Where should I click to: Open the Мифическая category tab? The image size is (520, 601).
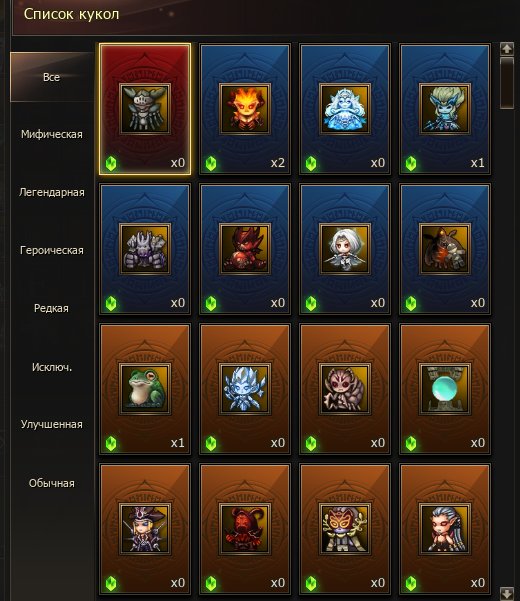[x=52, y=135]
